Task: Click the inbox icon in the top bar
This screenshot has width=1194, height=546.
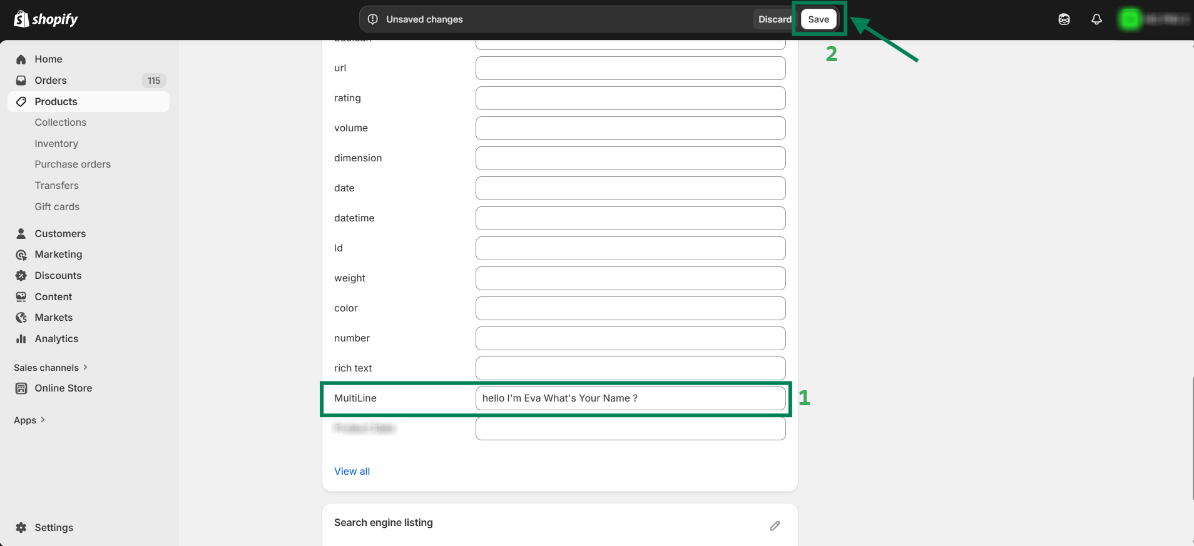Action: [1064, 19]
